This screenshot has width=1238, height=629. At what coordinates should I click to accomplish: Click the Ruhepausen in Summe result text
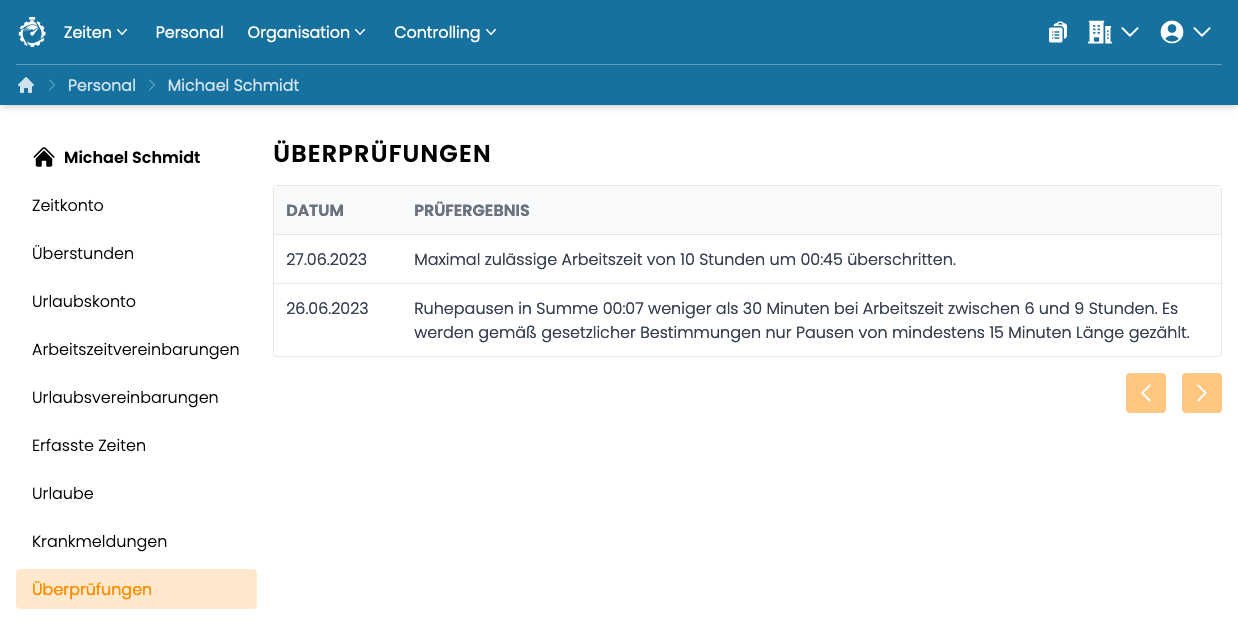coord(802,320)
